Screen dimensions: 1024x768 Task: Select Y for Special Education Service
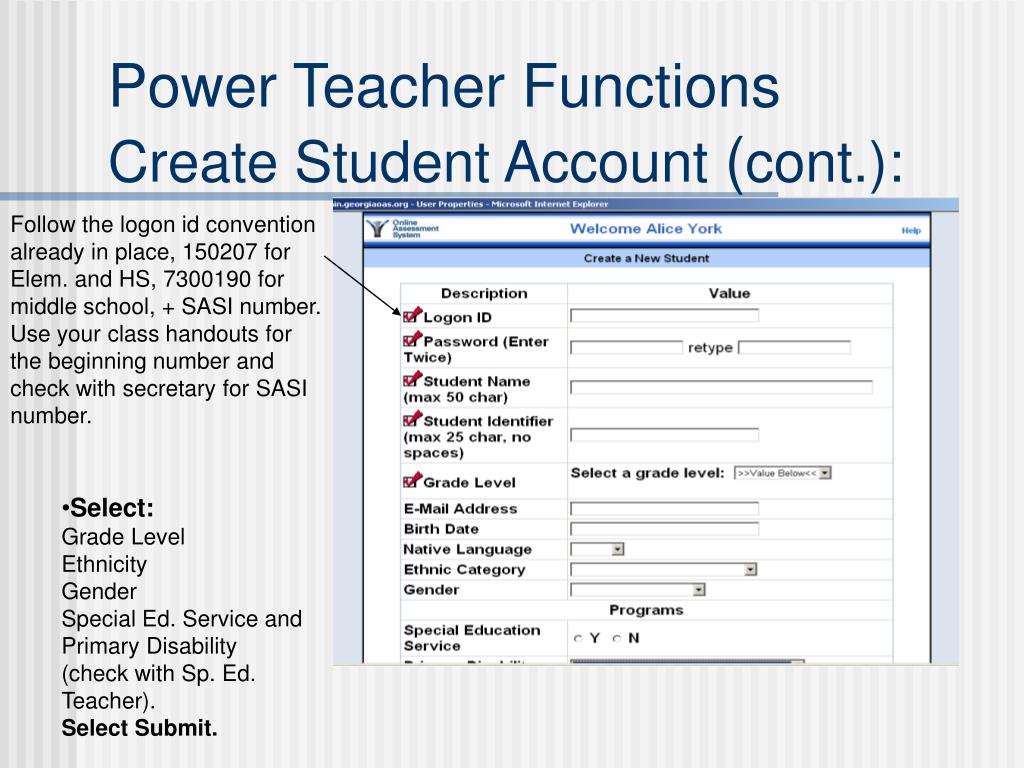578,639
